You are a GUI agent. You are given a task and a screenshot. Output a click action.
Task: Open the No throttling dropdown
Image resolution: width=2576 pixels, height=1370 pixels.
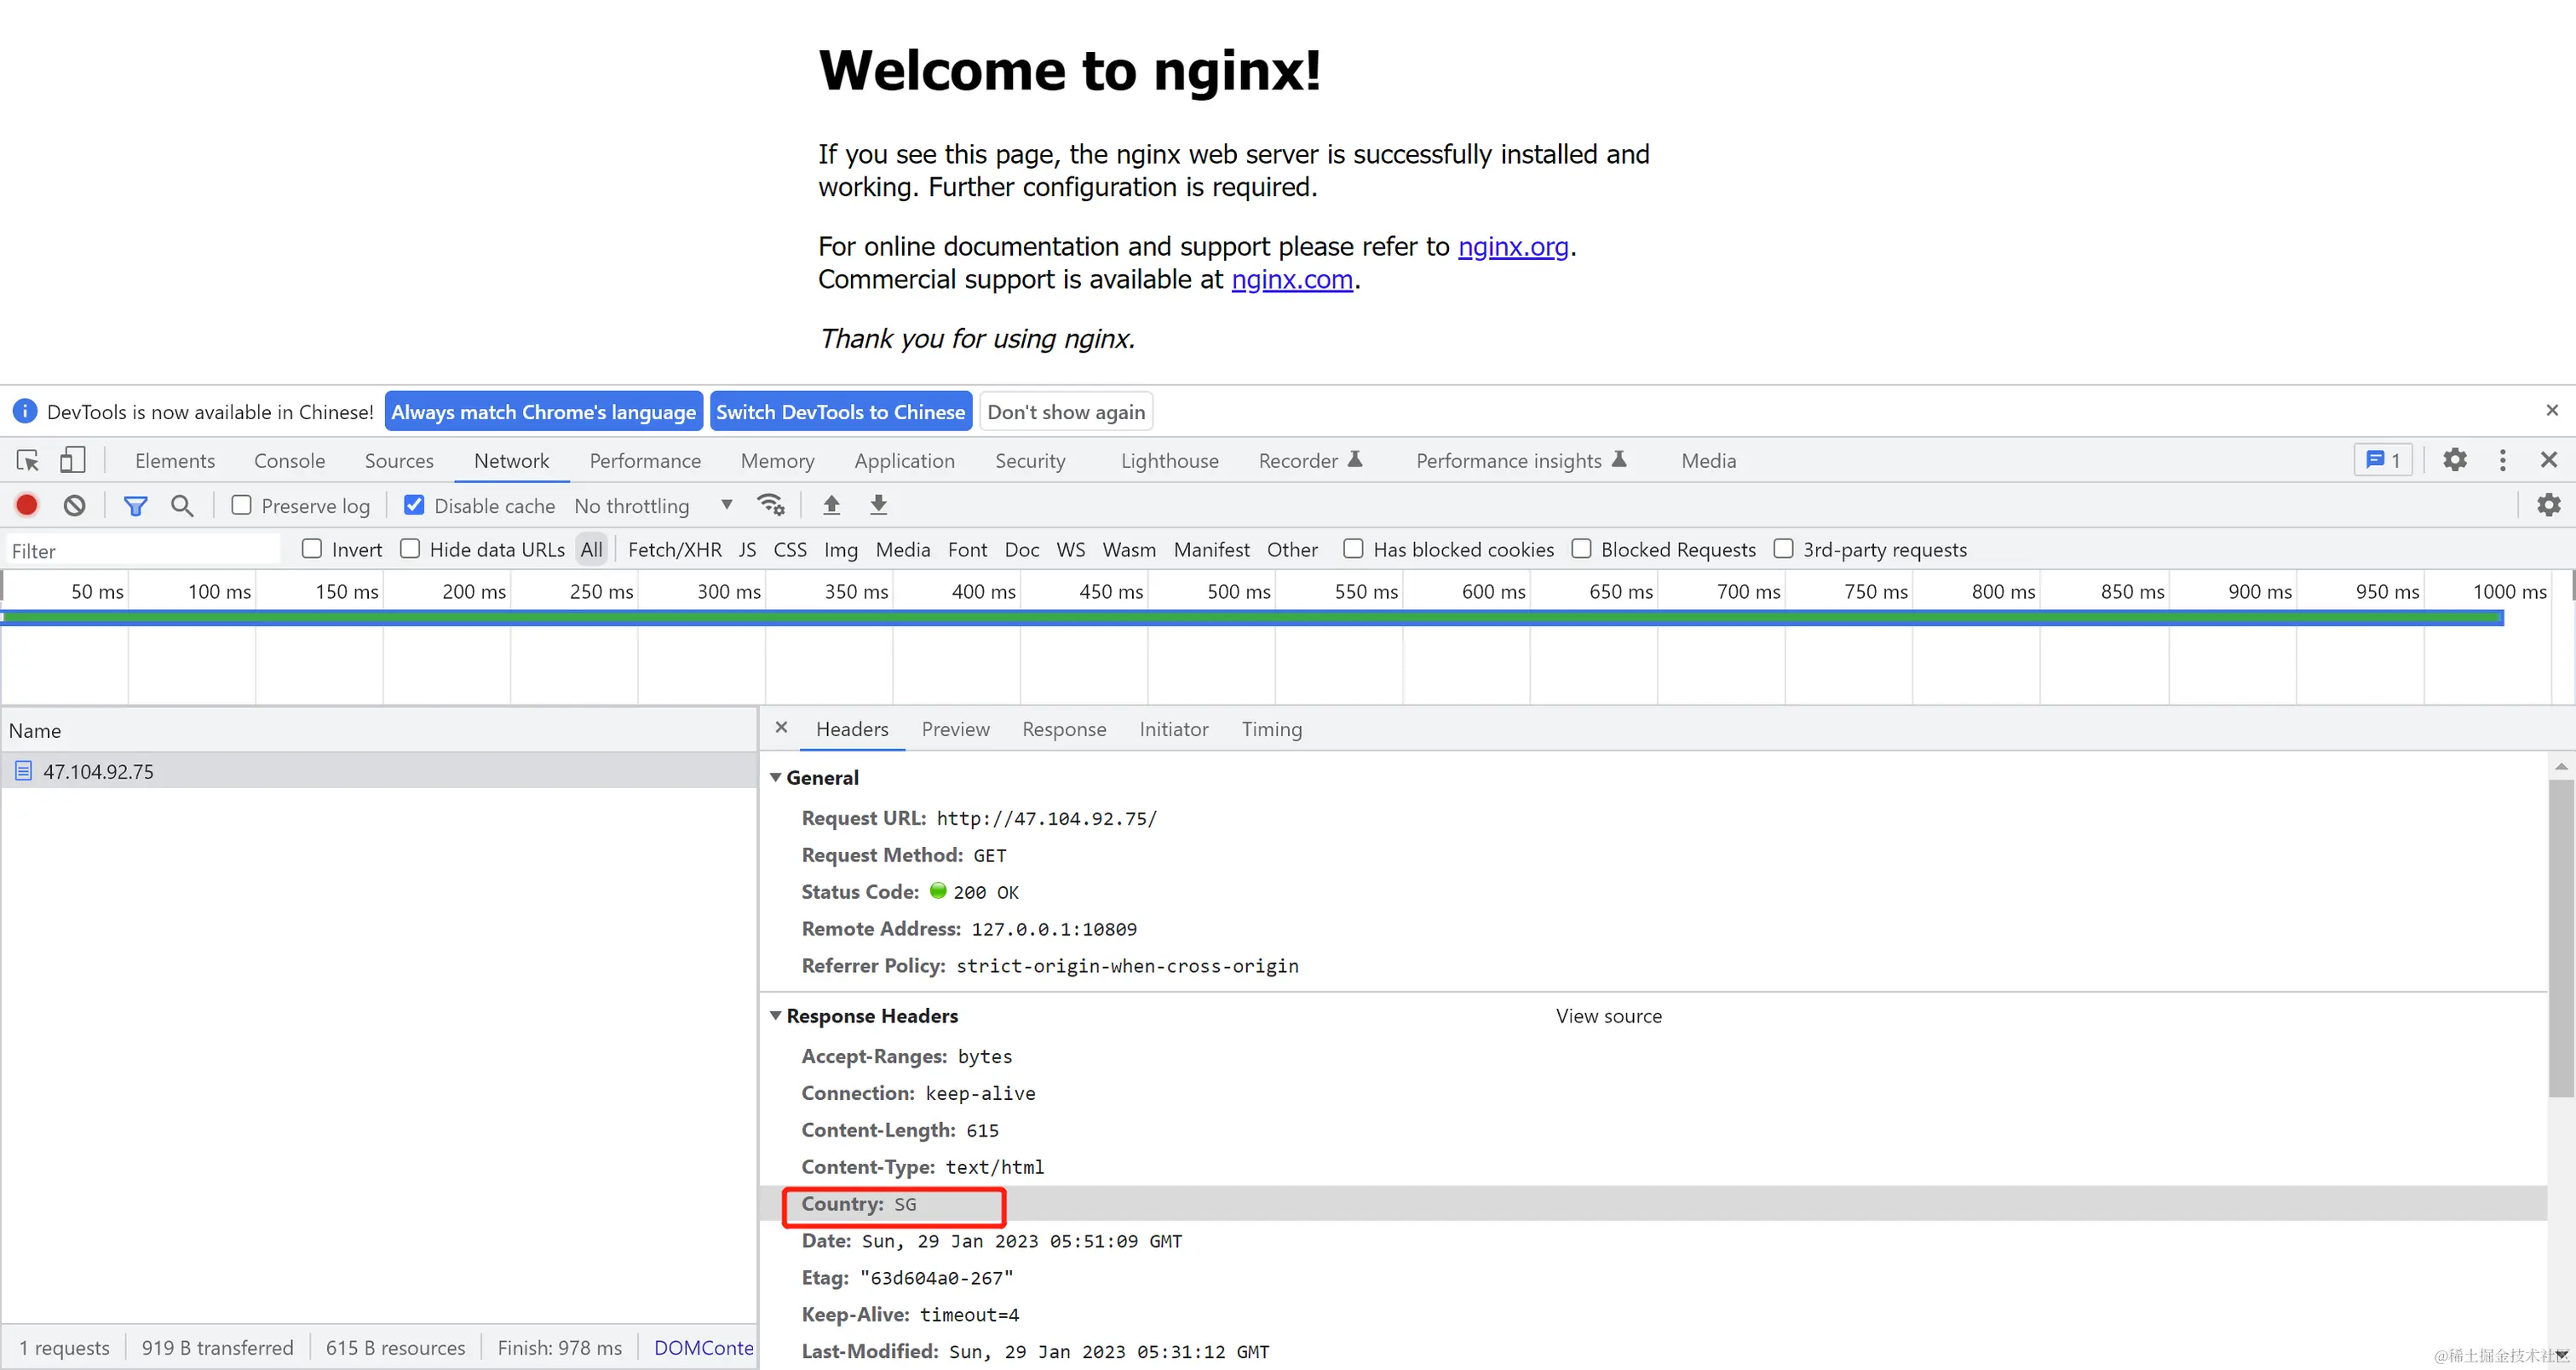tap(654, 505)
